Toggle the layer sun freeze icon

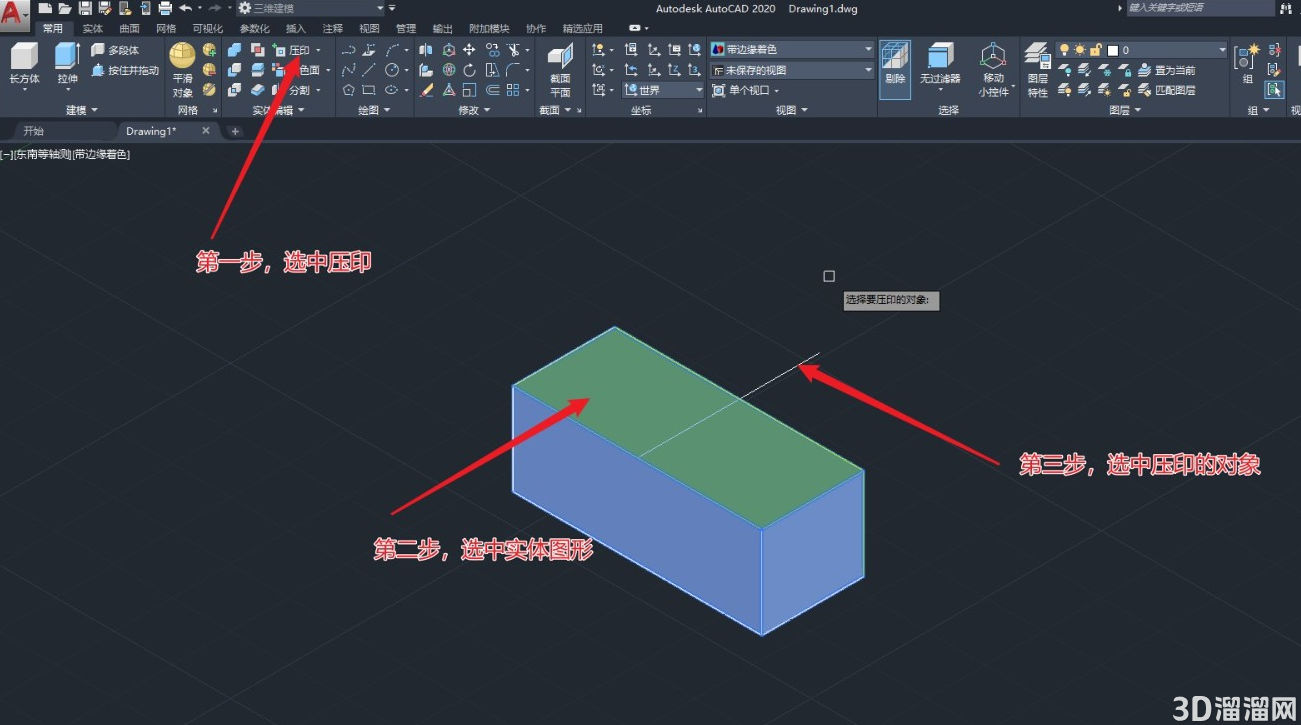click(1080, 50)
